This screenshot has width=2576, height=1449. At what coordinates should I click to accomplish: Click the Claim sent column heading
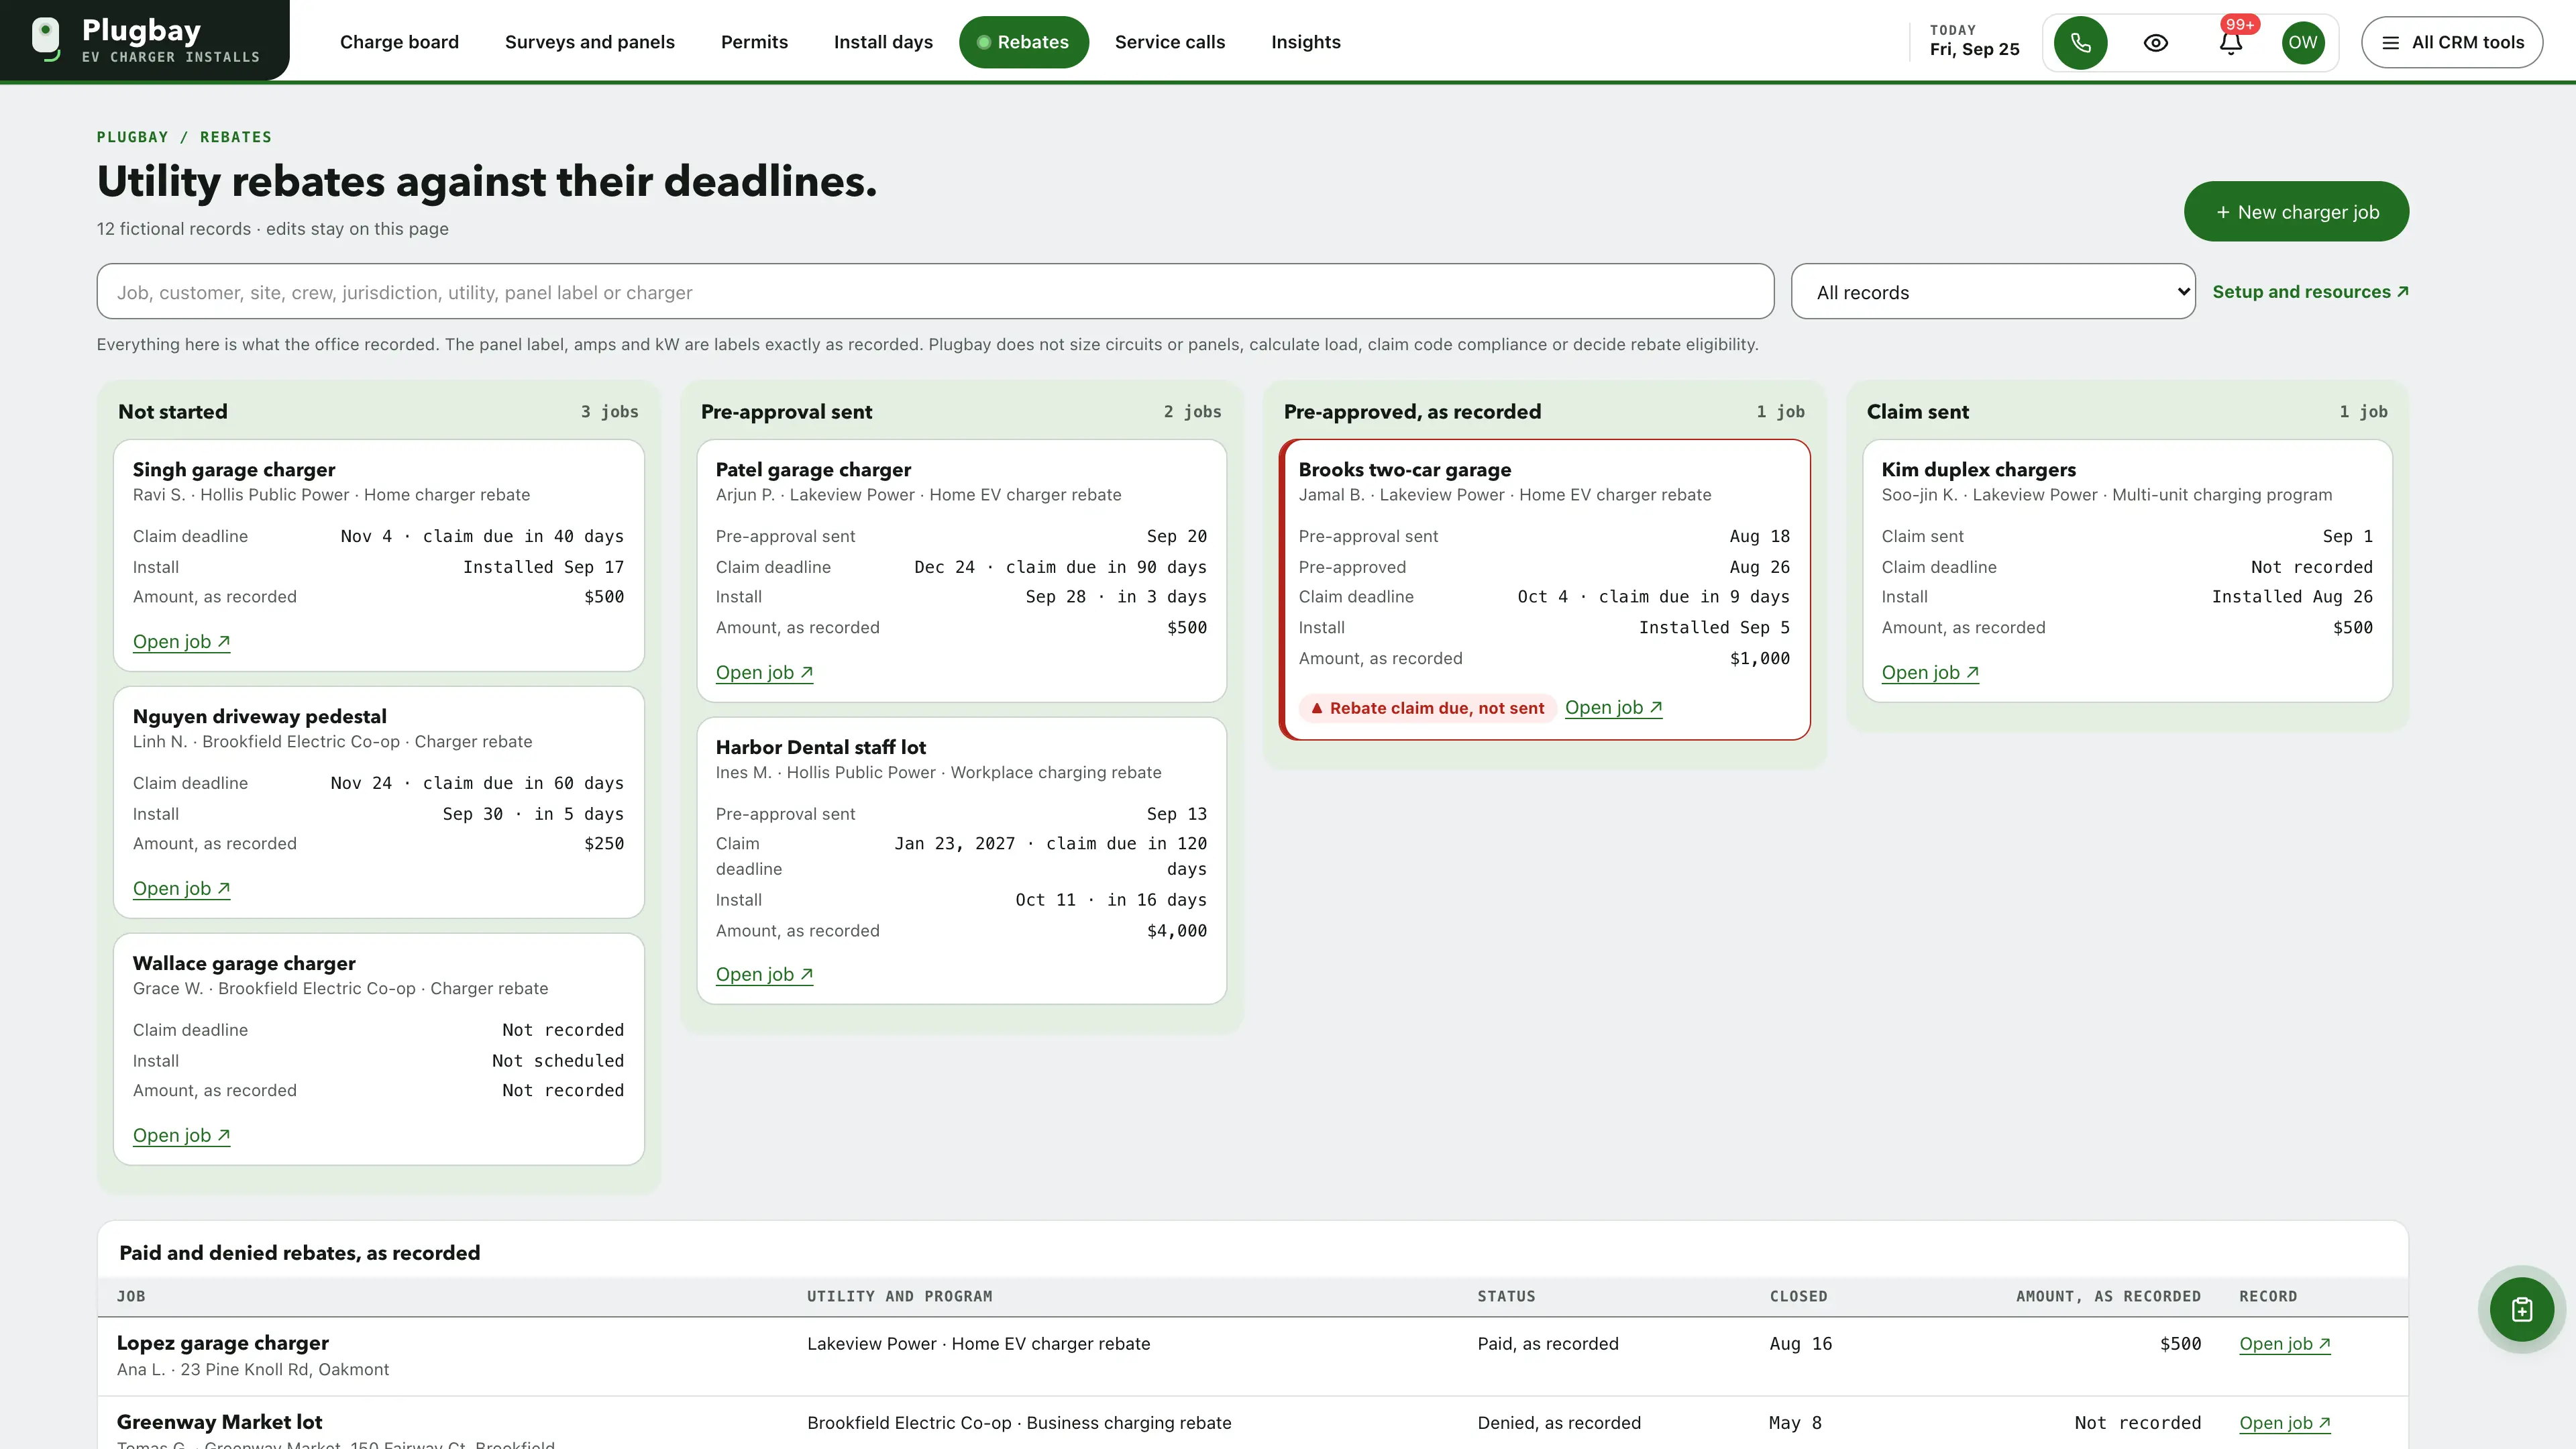point(1917,412)
